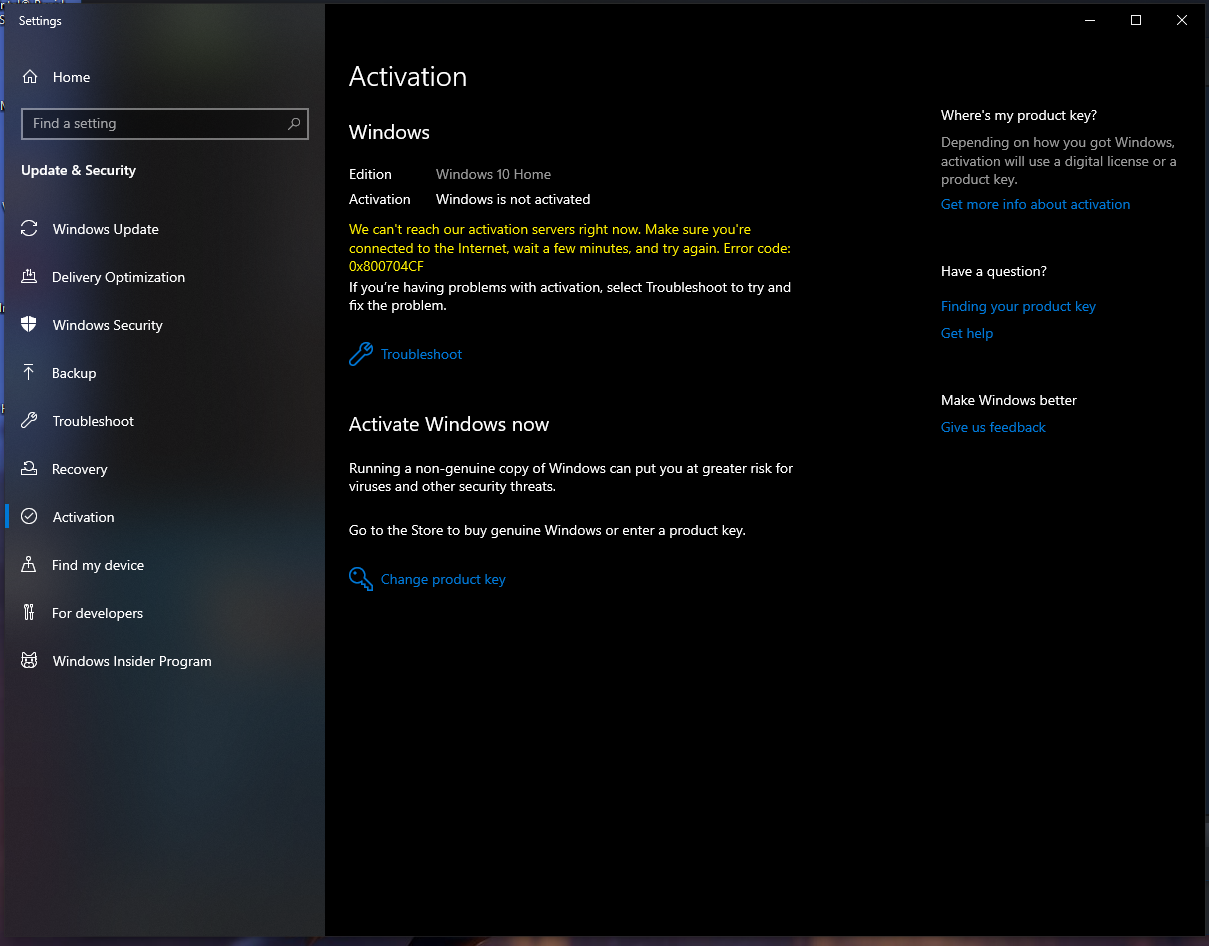Click the Backup upload arrow icon
The height and width of the screenshot is (946, 1209).
click(x=30, y=373)
